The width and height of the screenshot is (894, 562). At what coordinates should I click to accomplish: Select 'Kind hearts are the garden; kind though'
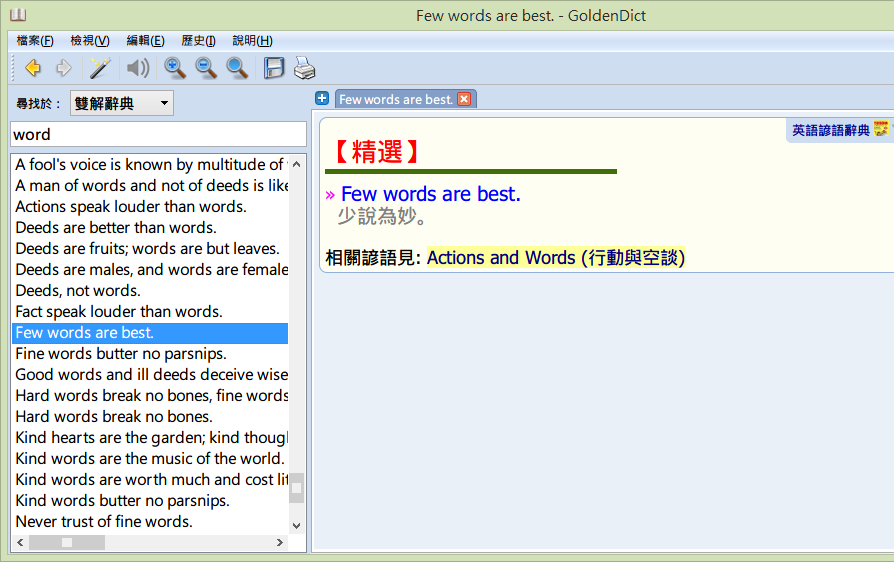(150, 438)
